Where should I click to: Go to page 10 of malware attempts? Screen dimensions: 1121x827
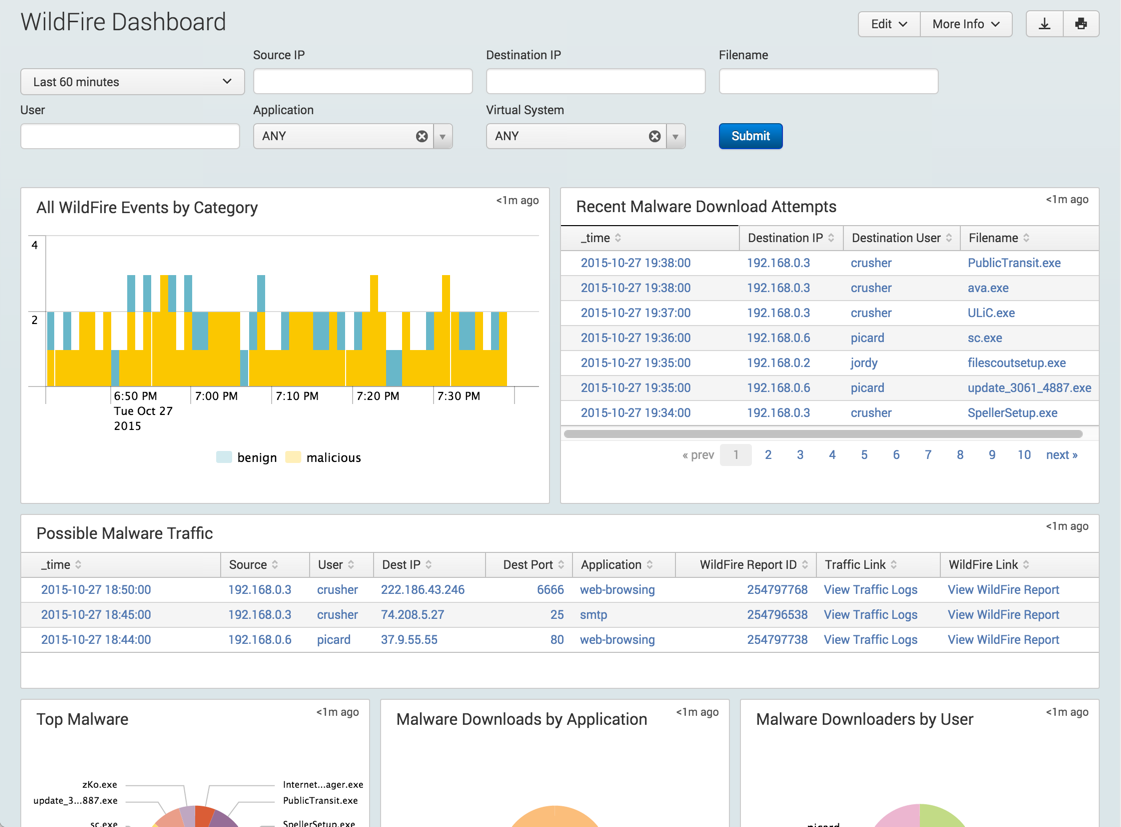[x=1024, y=455]
